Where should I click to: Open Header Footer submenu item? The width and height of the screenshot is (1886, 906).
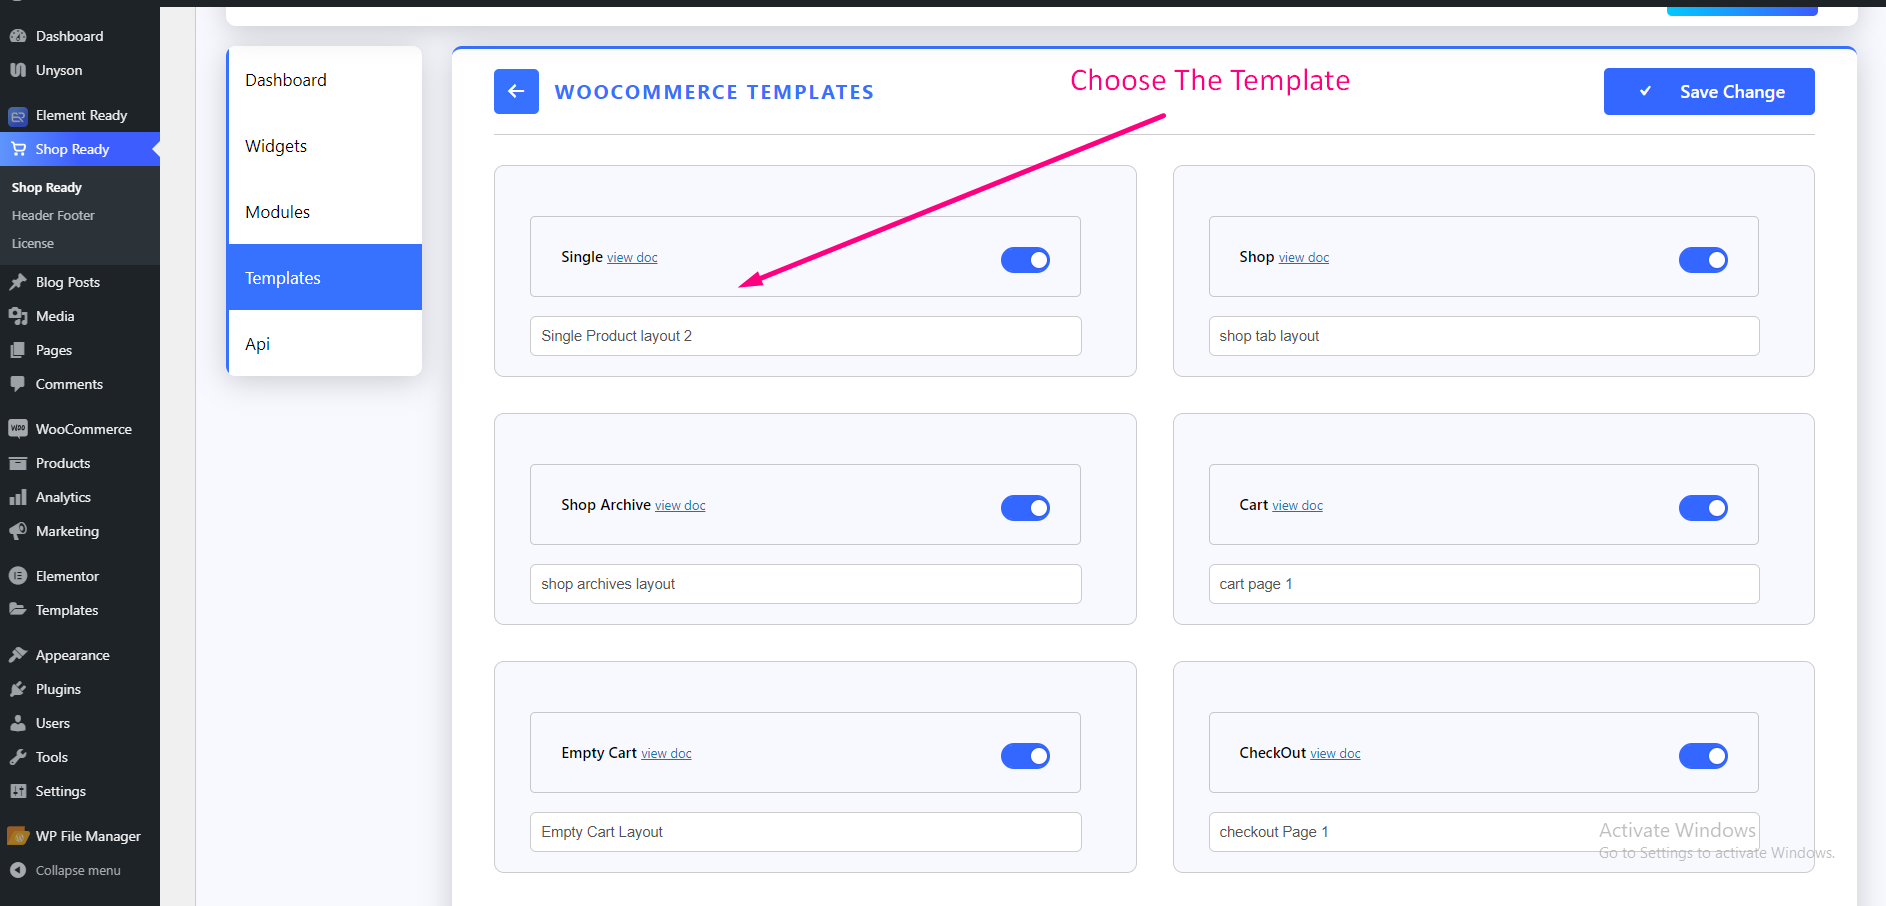click(53, 215)
